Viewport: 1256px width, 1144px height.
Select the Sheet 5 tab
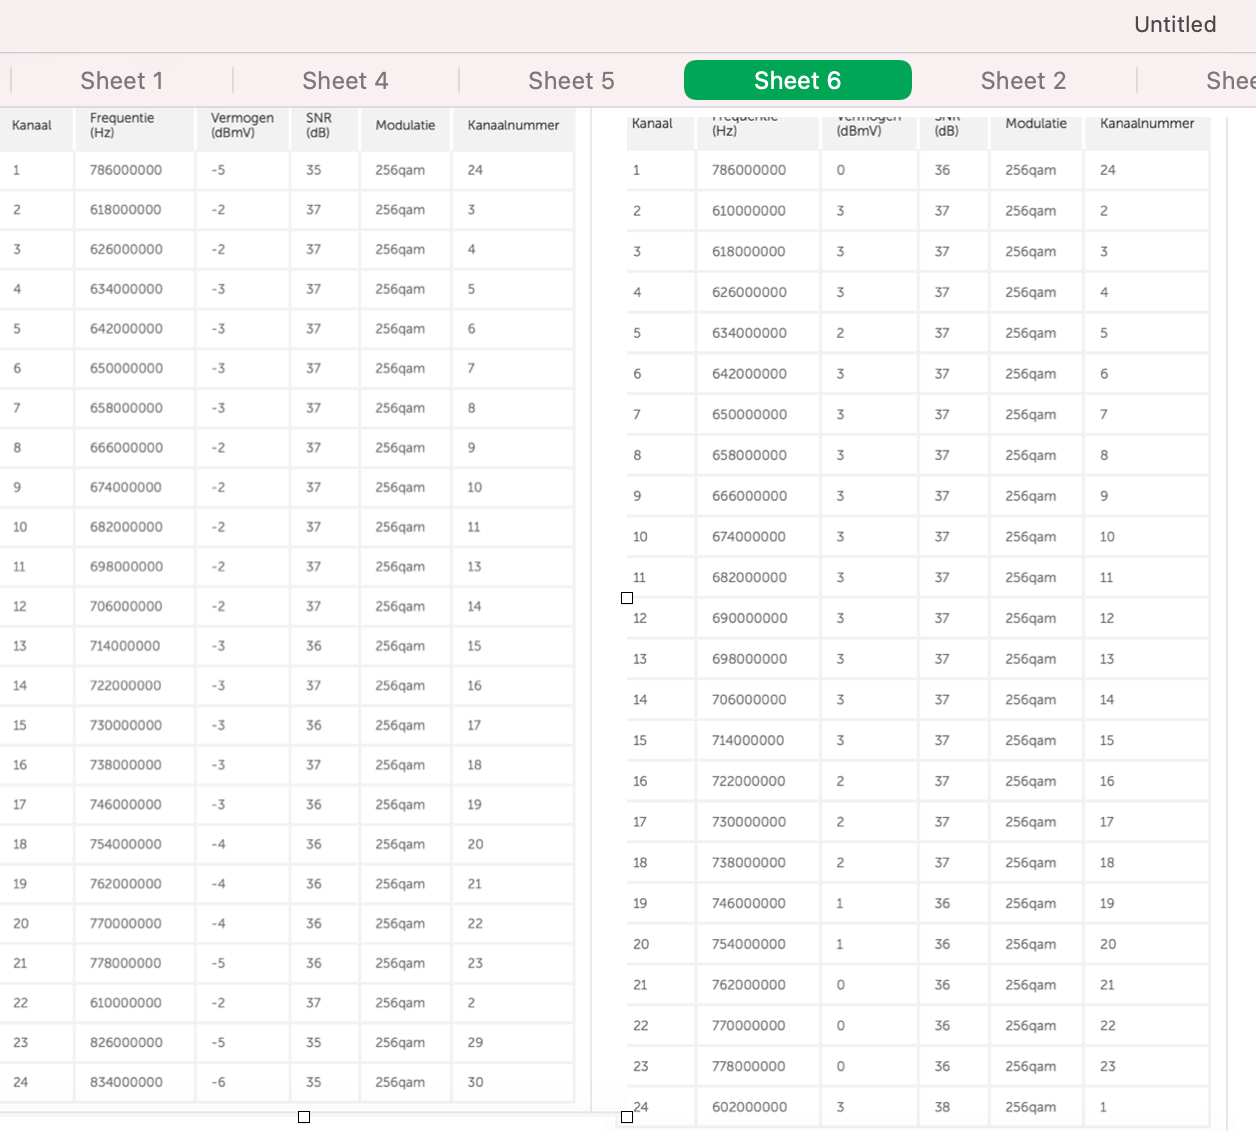tap(571, 81)
